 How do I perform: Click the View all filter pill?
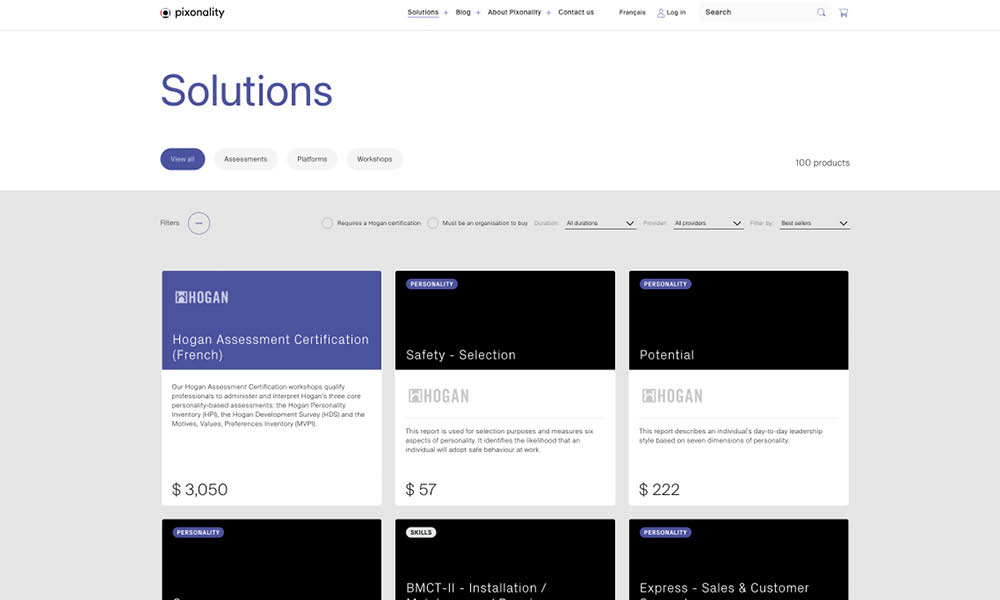(x=182, y=158)
